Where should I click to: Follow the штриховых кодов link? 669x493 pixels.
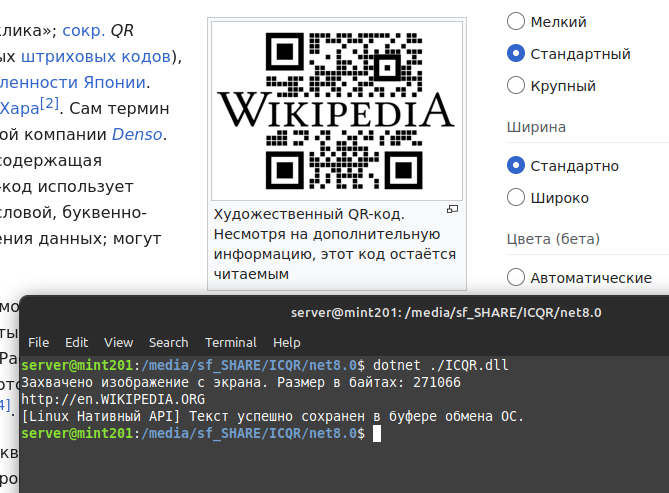96,56
